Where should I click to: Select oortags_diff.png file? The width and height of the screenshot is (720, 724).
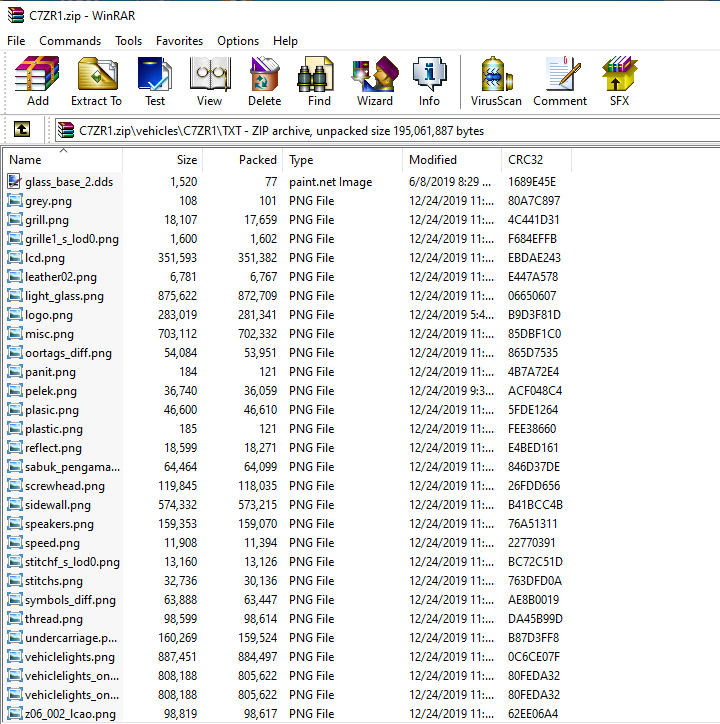(x=68, y=353)
